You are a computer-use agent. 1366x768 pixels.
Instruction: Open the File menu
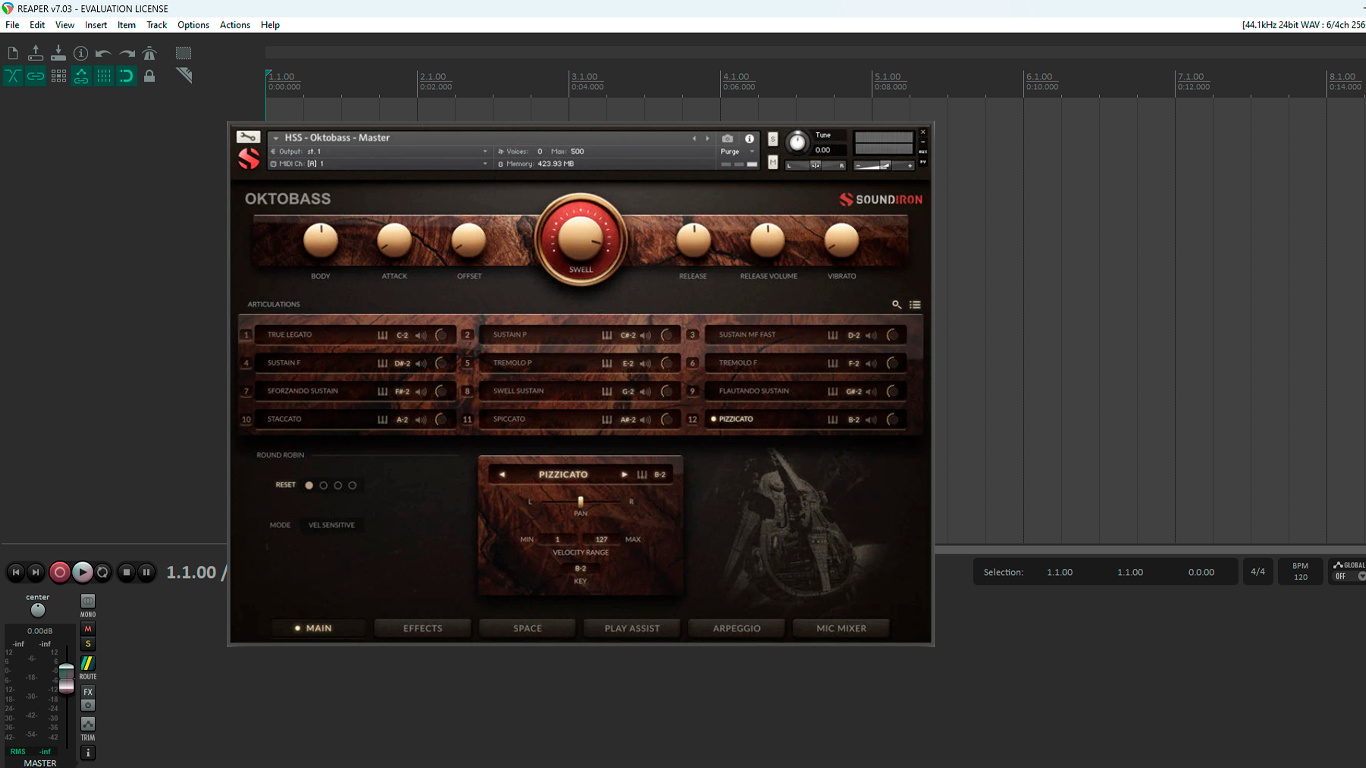click(x=12, y=25)
